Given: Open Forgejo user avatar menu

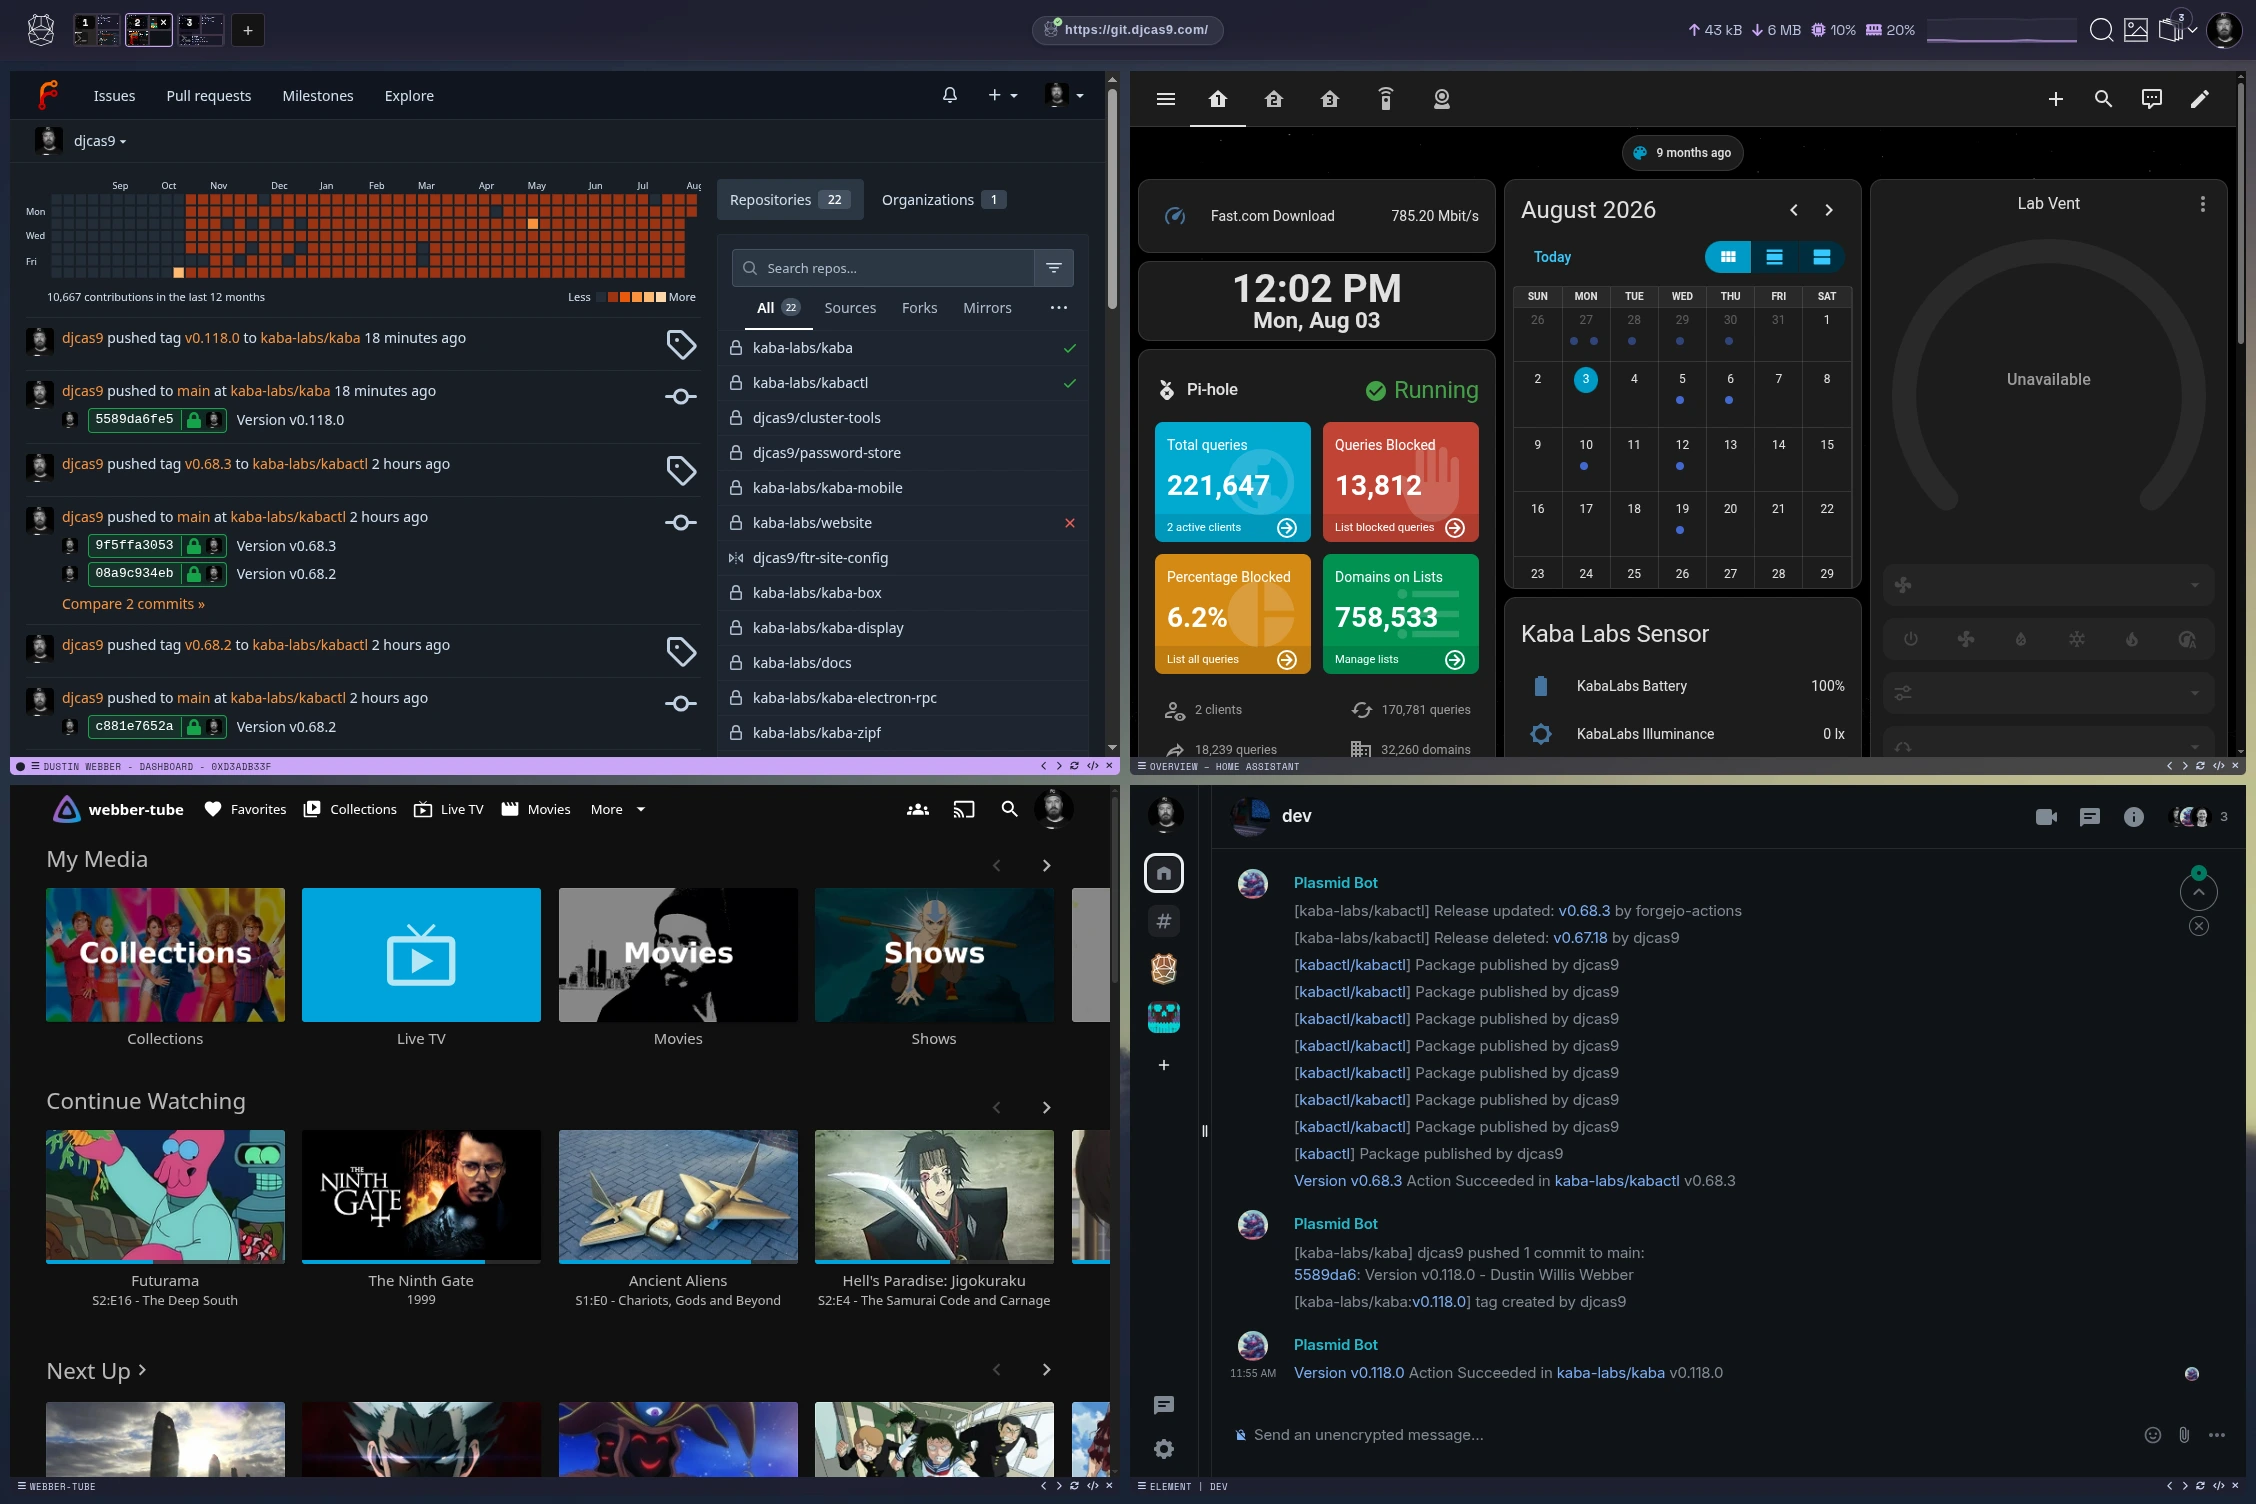Looking at the screenshot, I should coord(1063,95).
